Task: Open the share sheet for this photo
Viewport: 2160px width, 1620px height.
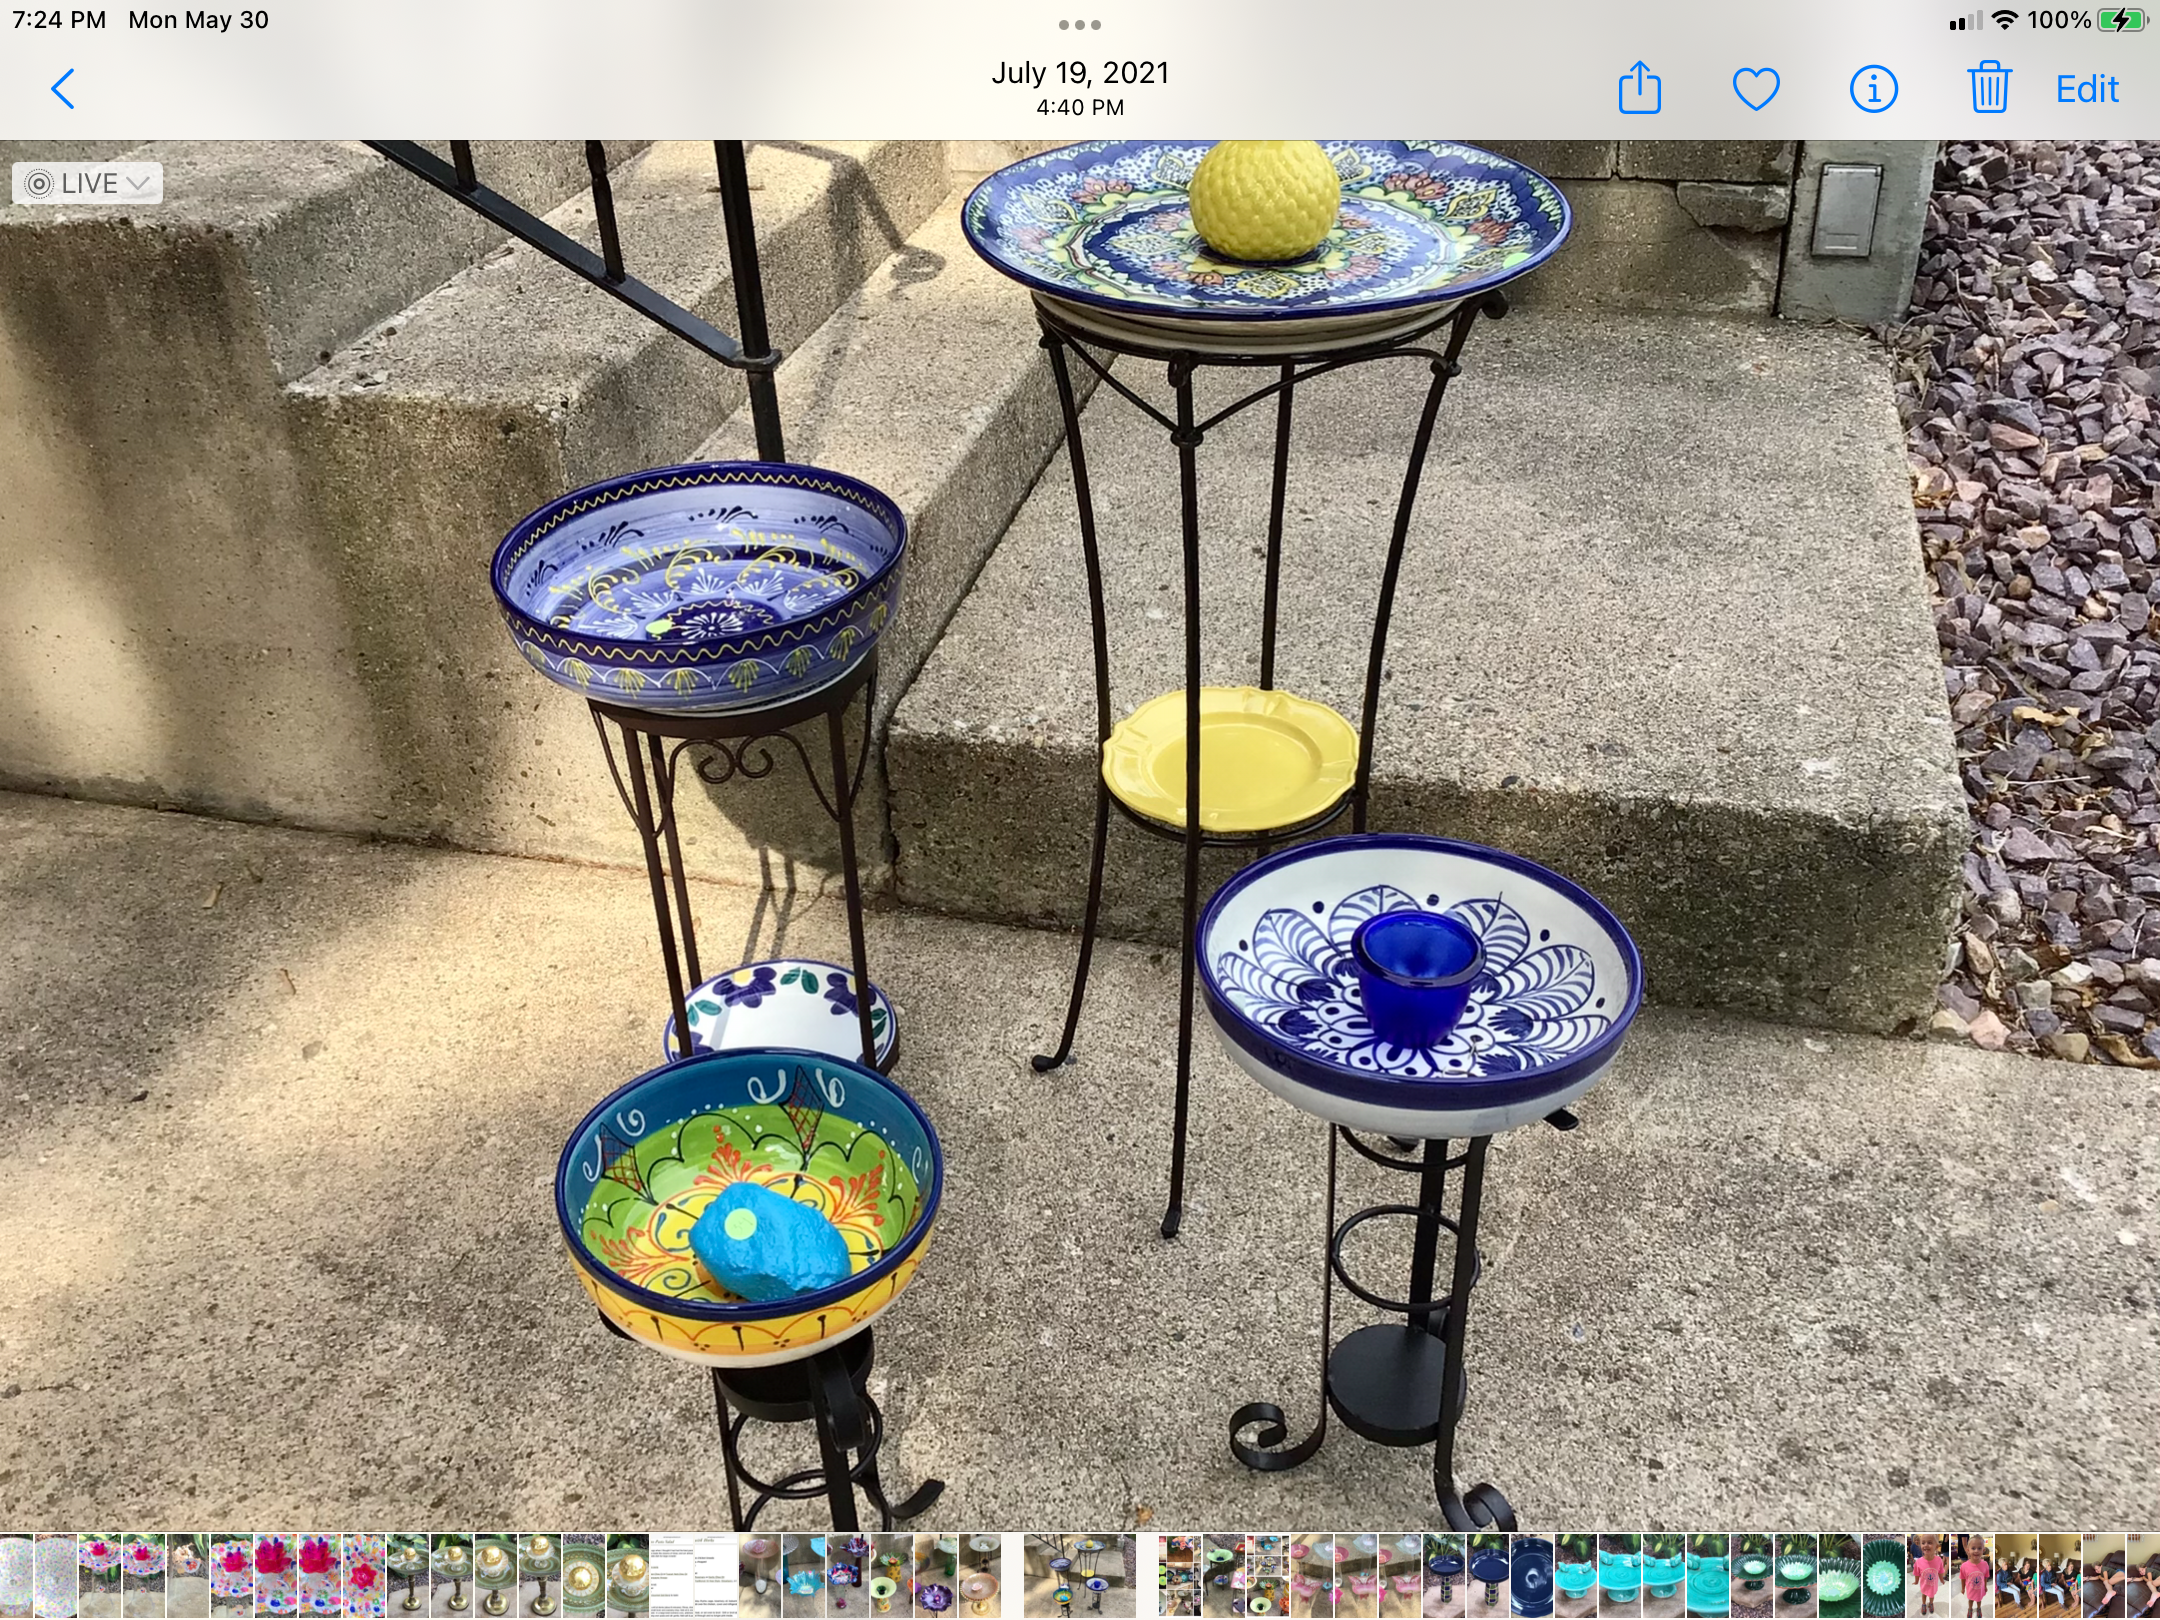Action: [x=1640, y=87]
